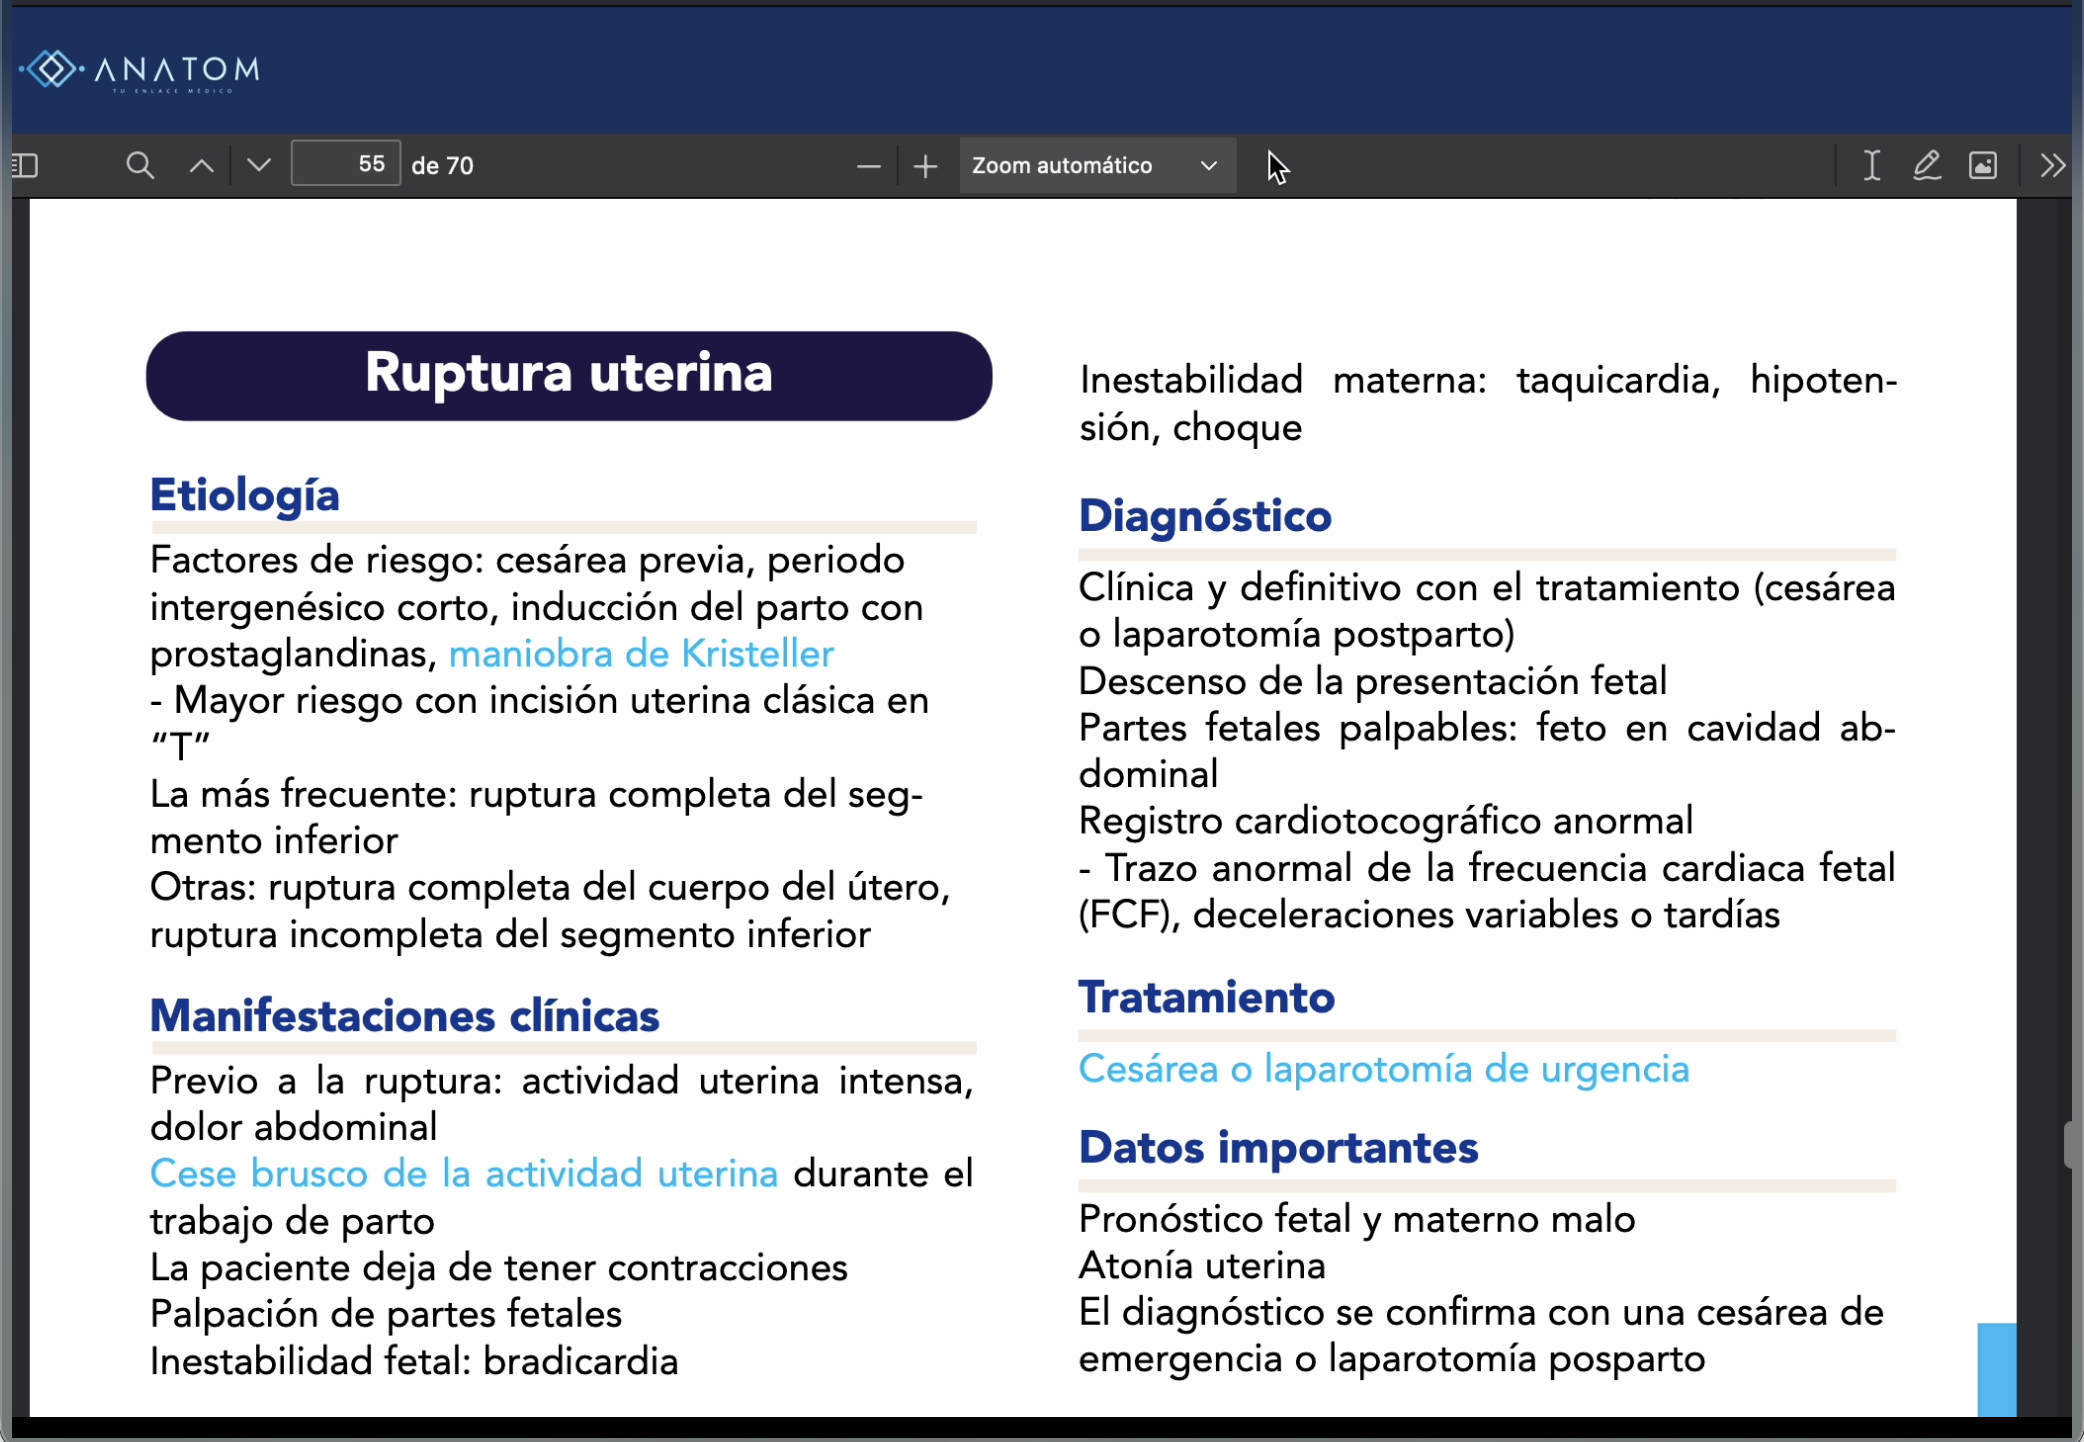This screenshot has width=2084, height=1442.
Task: Click the page number field showing 55
Action: click(345, 164)
